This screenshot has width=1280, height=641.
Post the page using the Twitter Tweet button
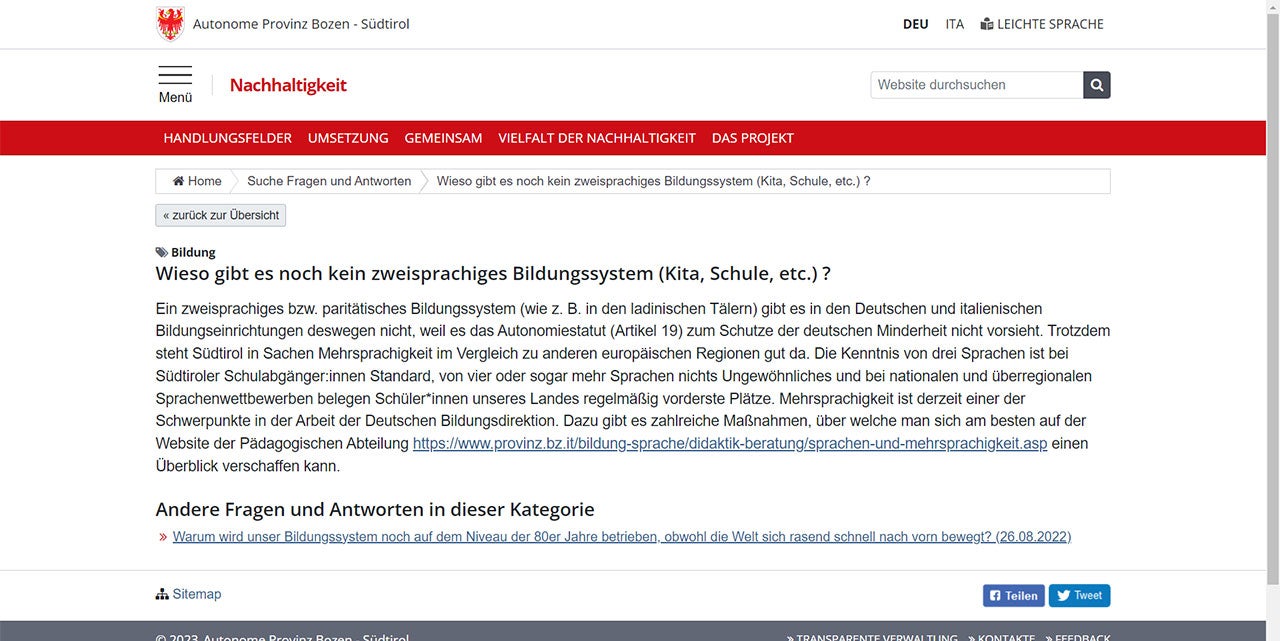click(1079, 595)
